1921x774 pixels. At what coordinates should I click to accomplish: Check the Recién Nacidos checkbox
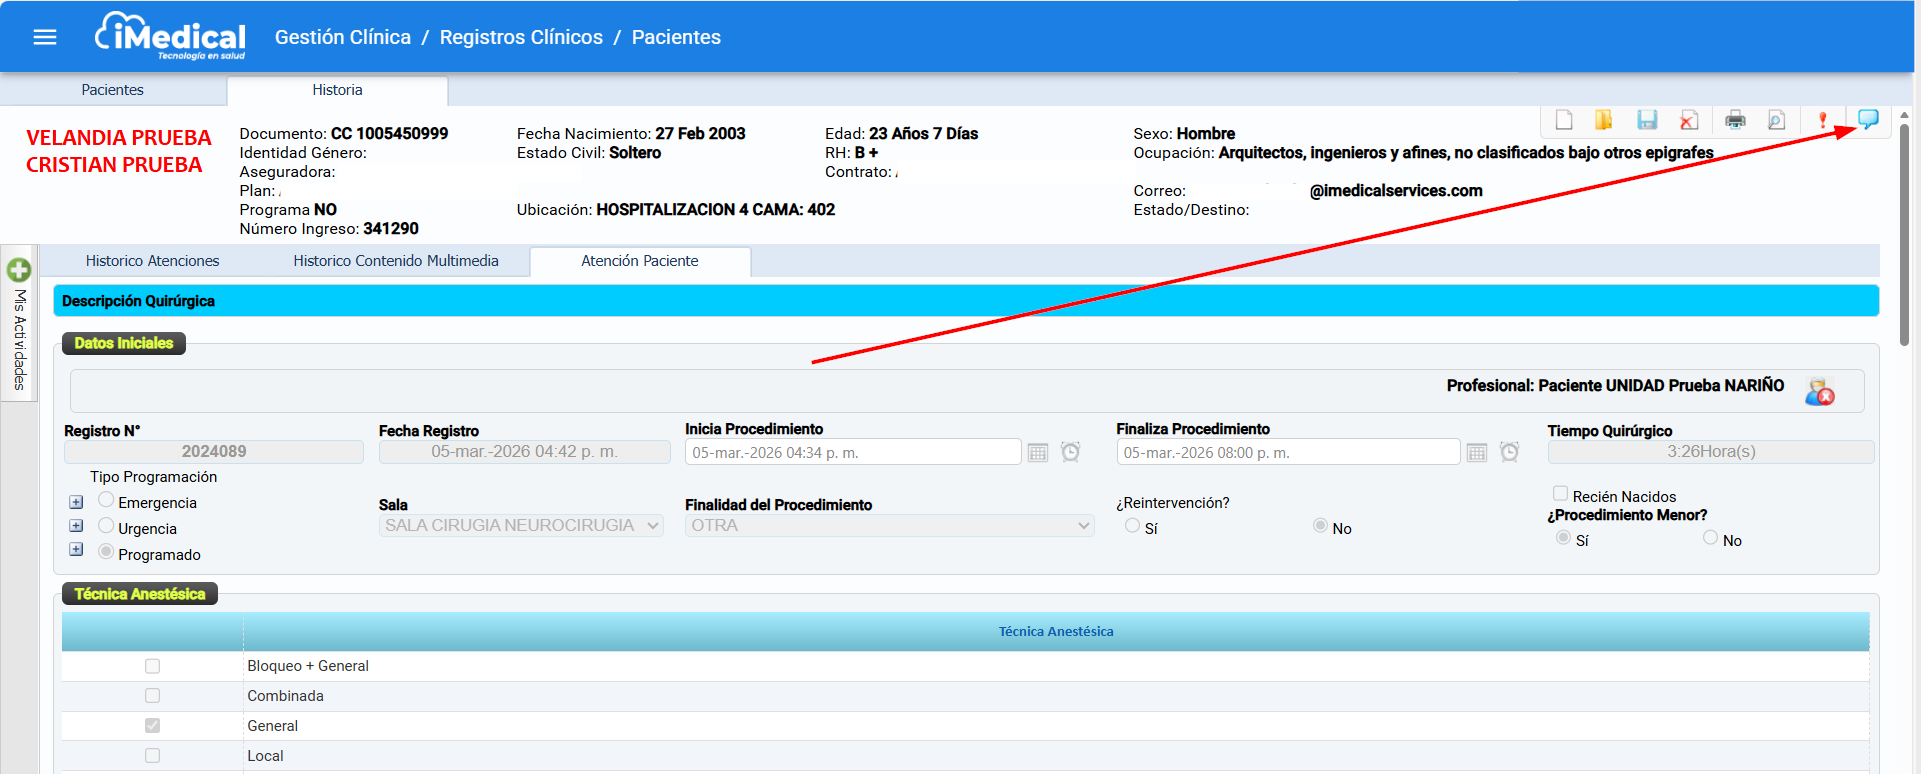click(1560, 493)
